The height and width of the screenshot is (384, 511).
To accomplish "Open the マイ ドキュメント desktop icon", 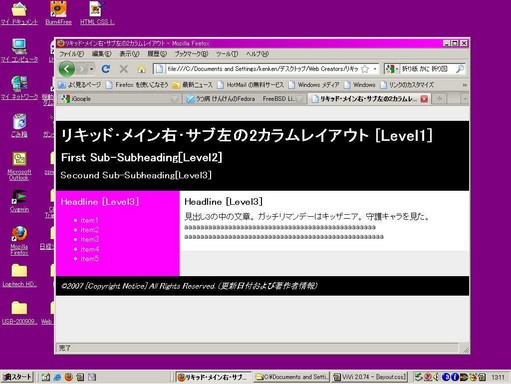I will (x=19, y=13).
